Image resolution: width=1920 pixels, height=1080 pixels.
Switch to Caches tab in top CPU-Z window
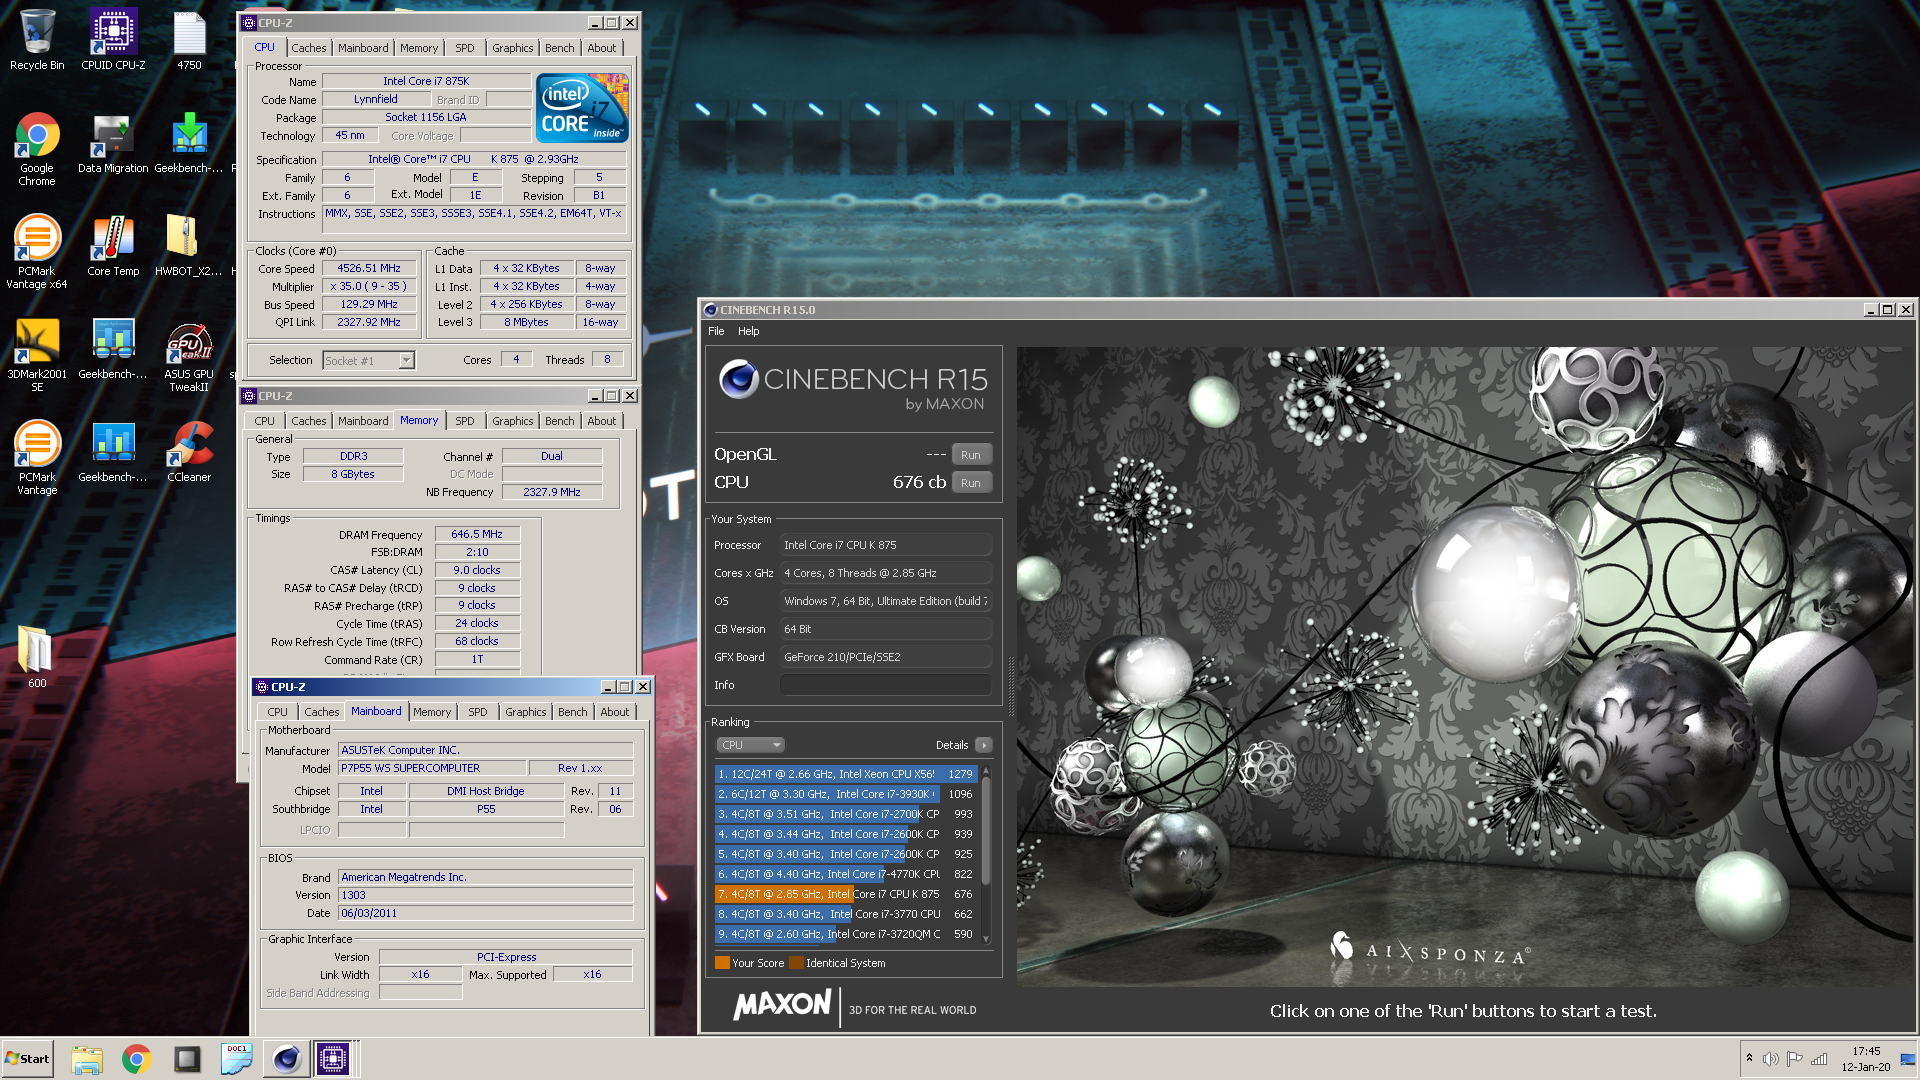coord(308,48)
